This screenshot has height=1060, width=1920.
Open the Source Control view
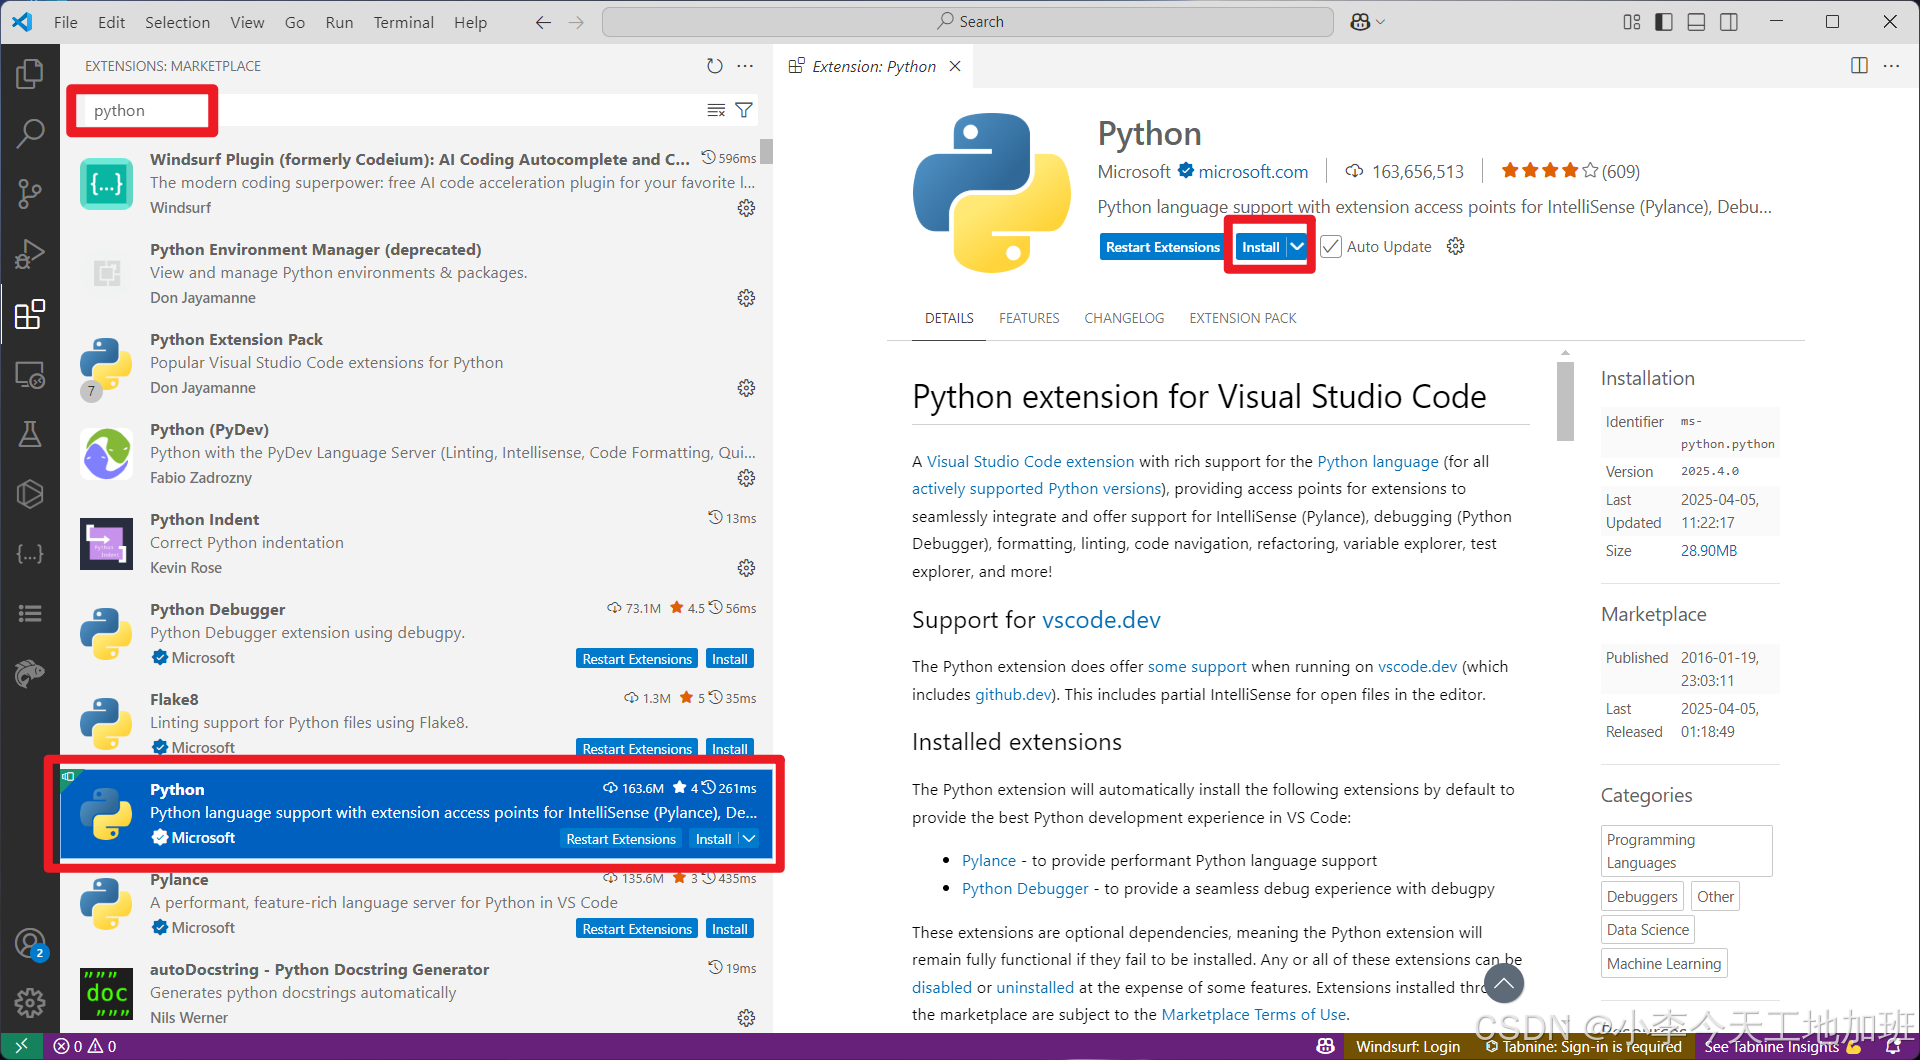[30, 193]
